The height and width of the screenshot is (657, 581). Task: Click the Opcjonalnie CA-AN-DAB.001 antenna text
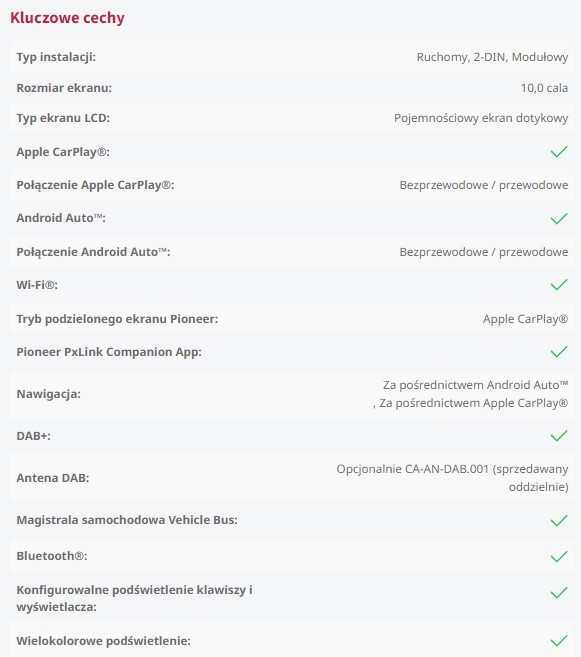(452, 478)
